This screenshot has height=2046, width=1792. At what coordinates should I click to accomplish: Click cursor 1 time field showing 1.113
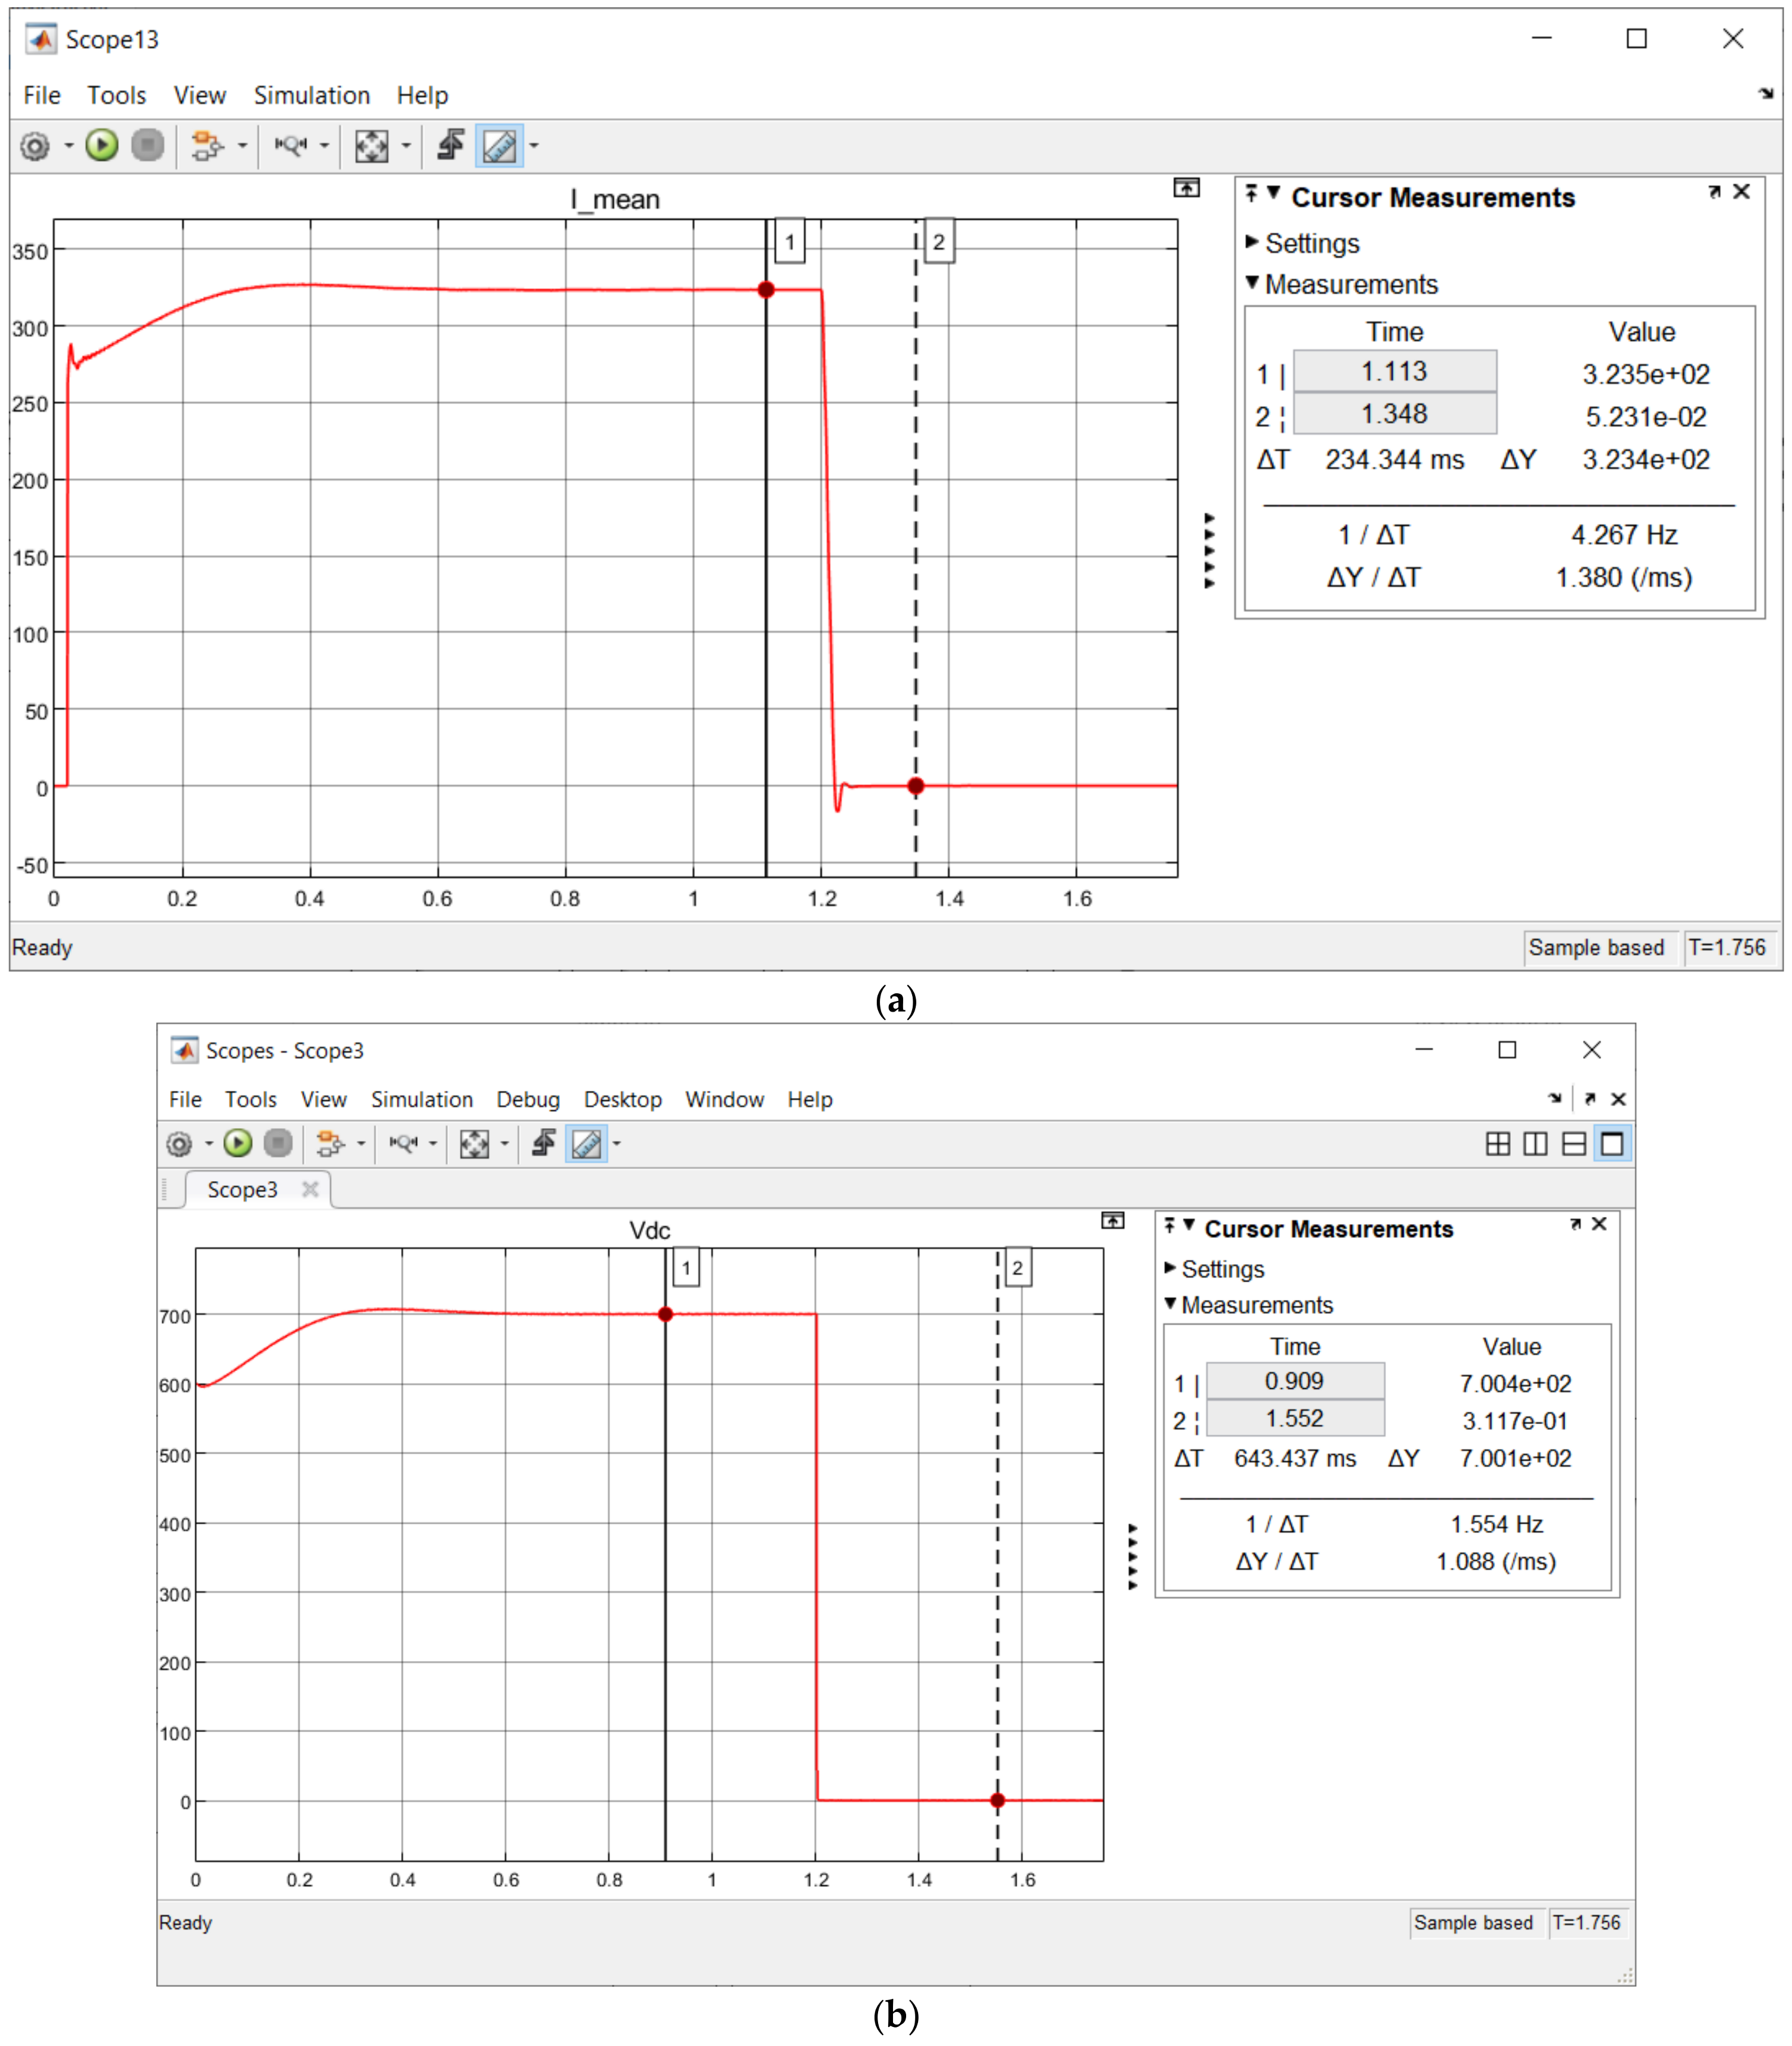[1394, 372]
